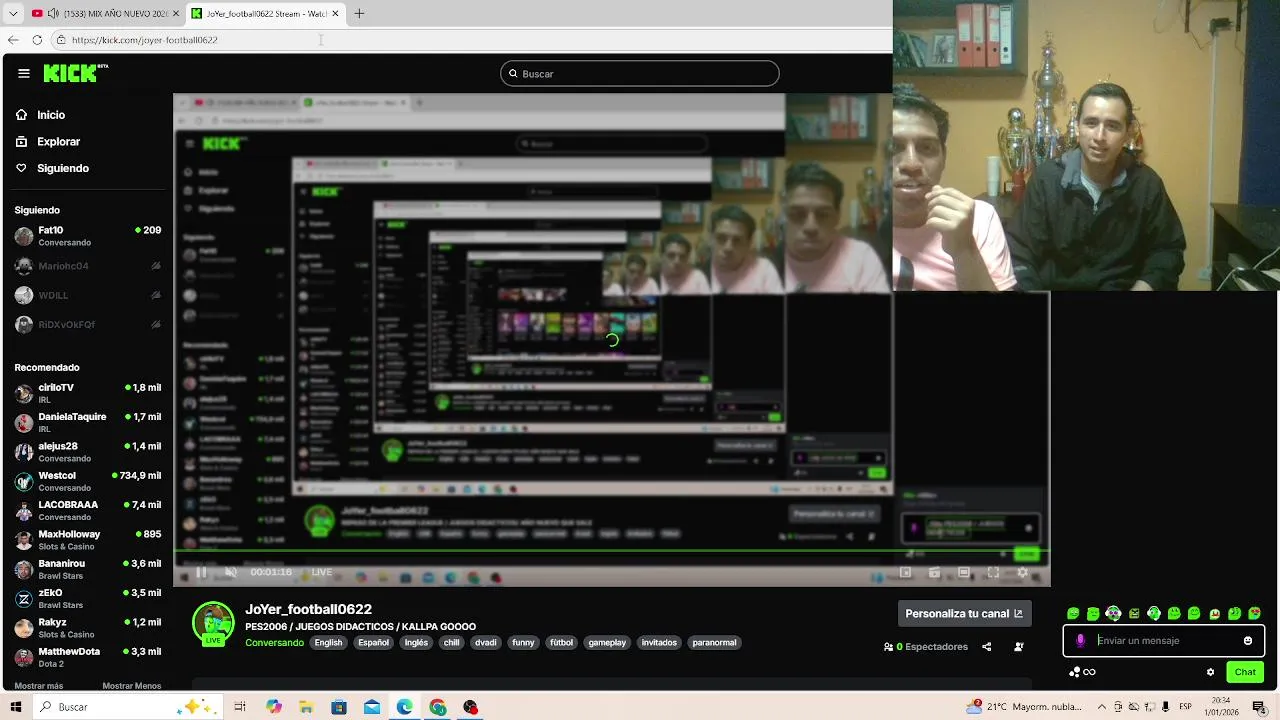The width and height of the screenshot is (1280, 720).
Task: Select the chill tag
Action: (452, 643)
